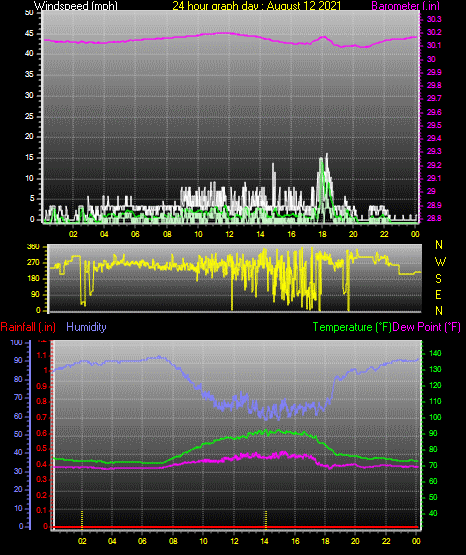This screenshot has width=466, height=555.
Task: Select the "Dew Point (°F)" legend label
Action: point(426,327)
